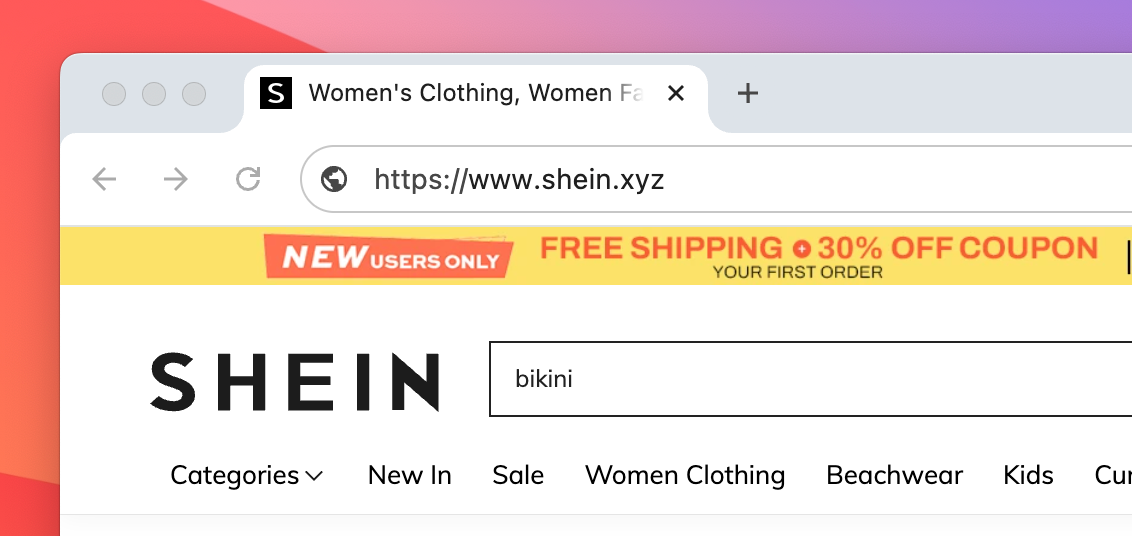Go back with the browser back arrow
Viewport: 1132px width, 536px height.
(104, 179)
